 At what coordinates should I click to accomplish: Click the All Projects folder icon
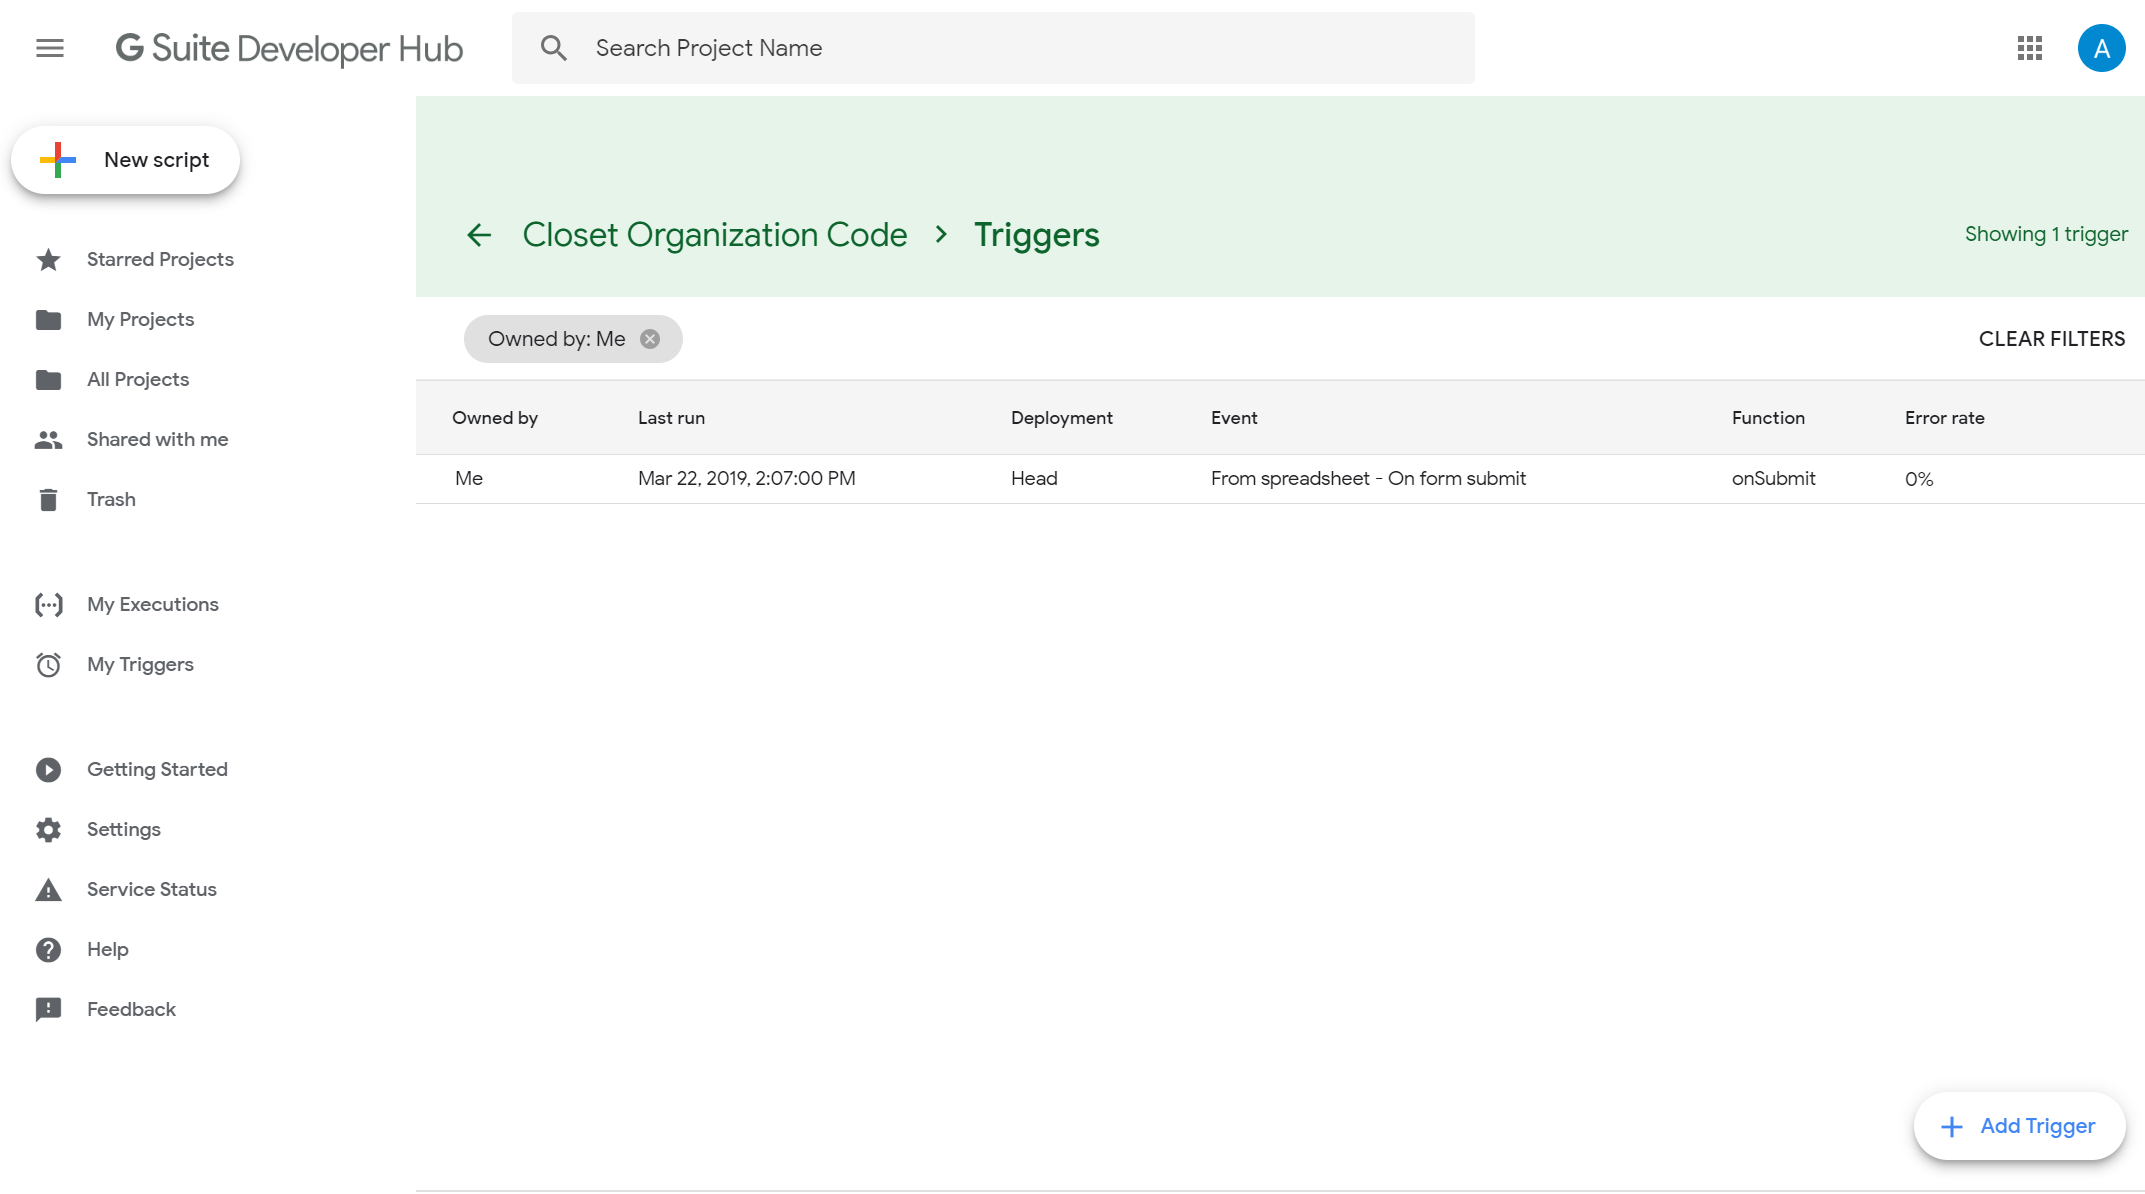48,380
